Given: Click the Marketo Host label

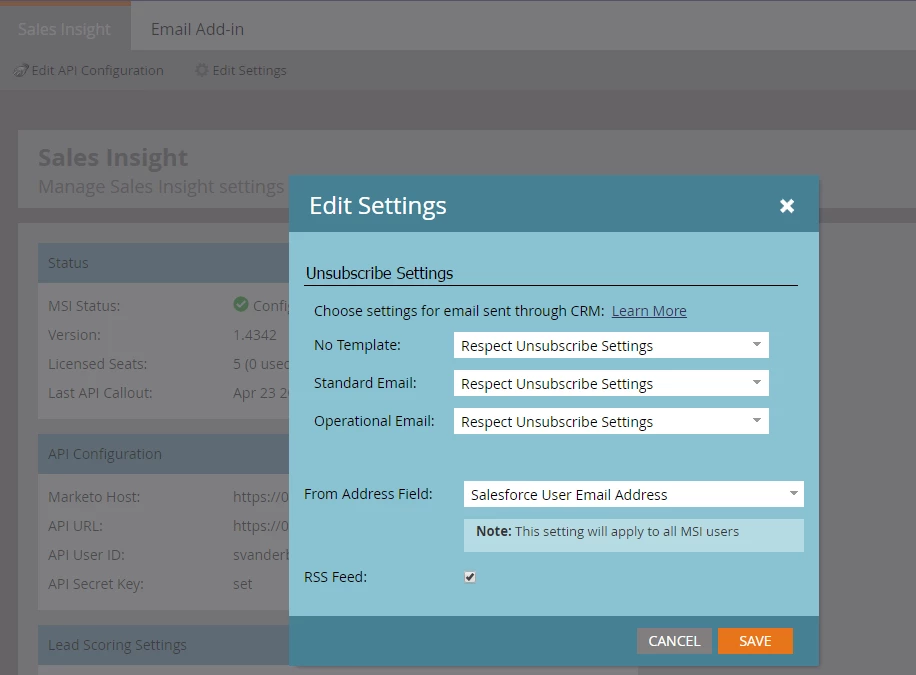Looking at the screenshot, I should (x=94, y=497).
